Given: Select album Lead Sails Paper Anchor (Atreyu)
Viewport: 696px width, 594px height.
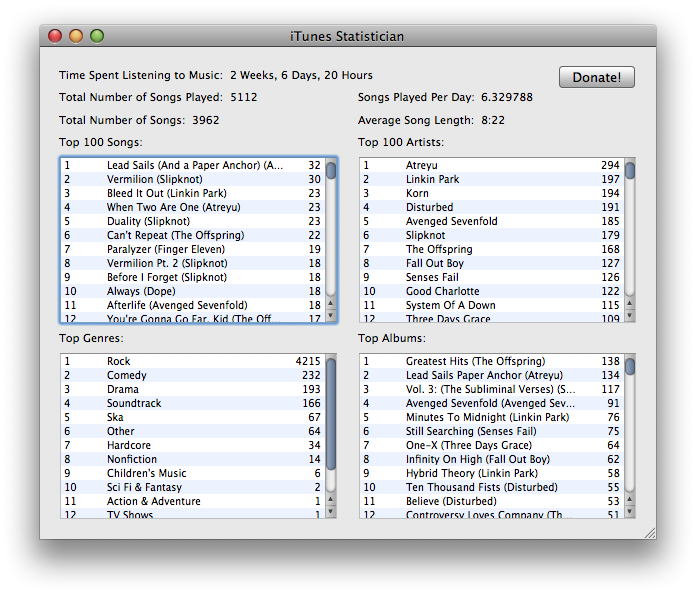Looking at the screenshot, I should tap(492, 376).
